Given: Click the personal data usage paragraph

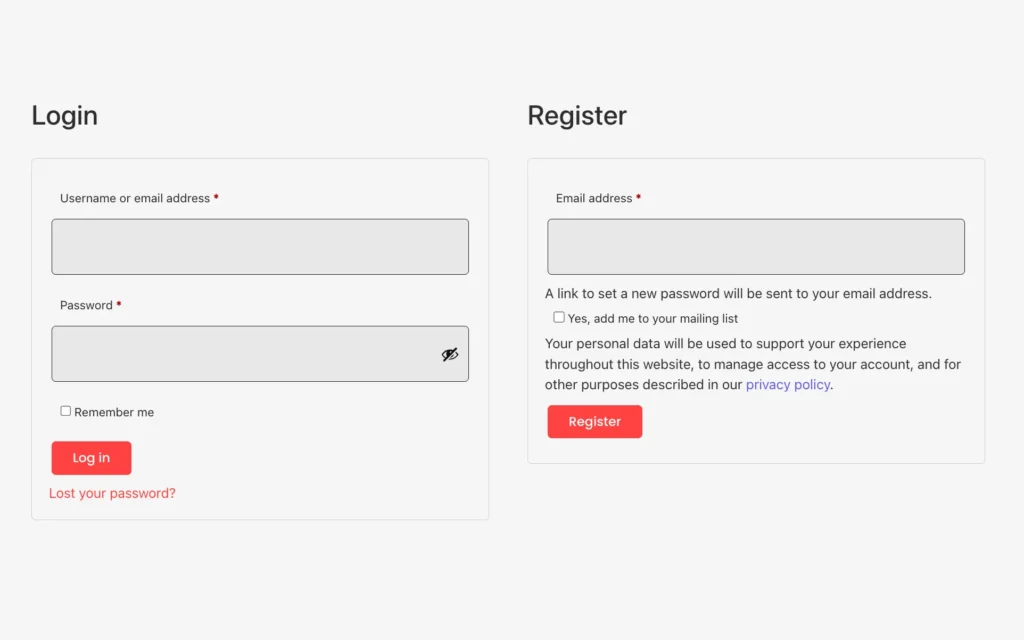Looking at the screenshot, I should [x=753, y=364].
